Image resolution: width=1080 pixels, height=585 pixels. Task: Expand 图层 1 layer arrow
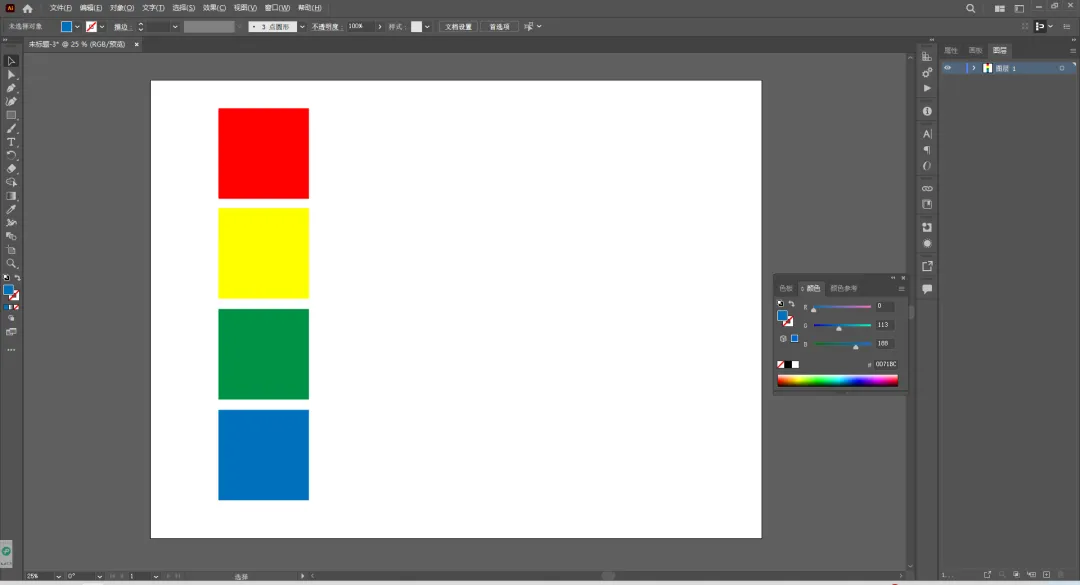coord(973,68)
